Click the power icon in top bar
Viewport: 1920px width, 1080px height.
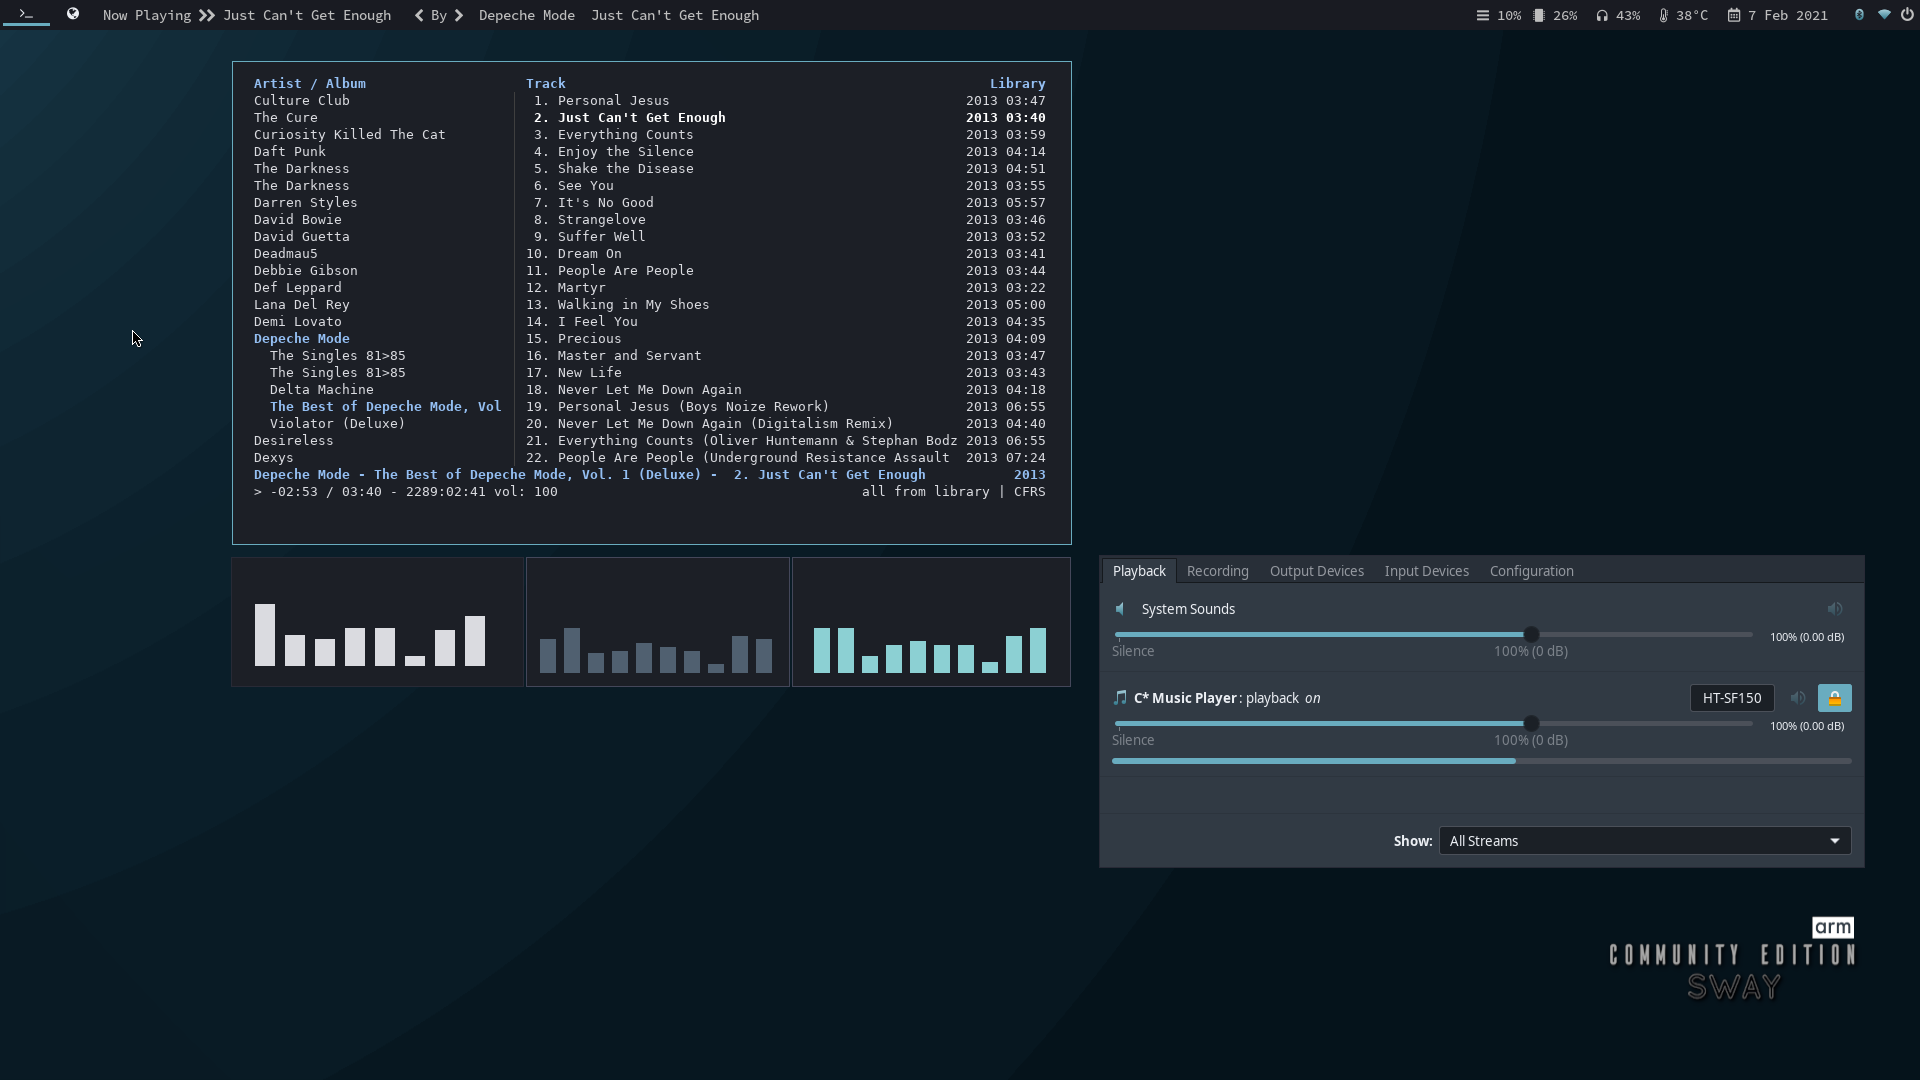coord(1908,15)
